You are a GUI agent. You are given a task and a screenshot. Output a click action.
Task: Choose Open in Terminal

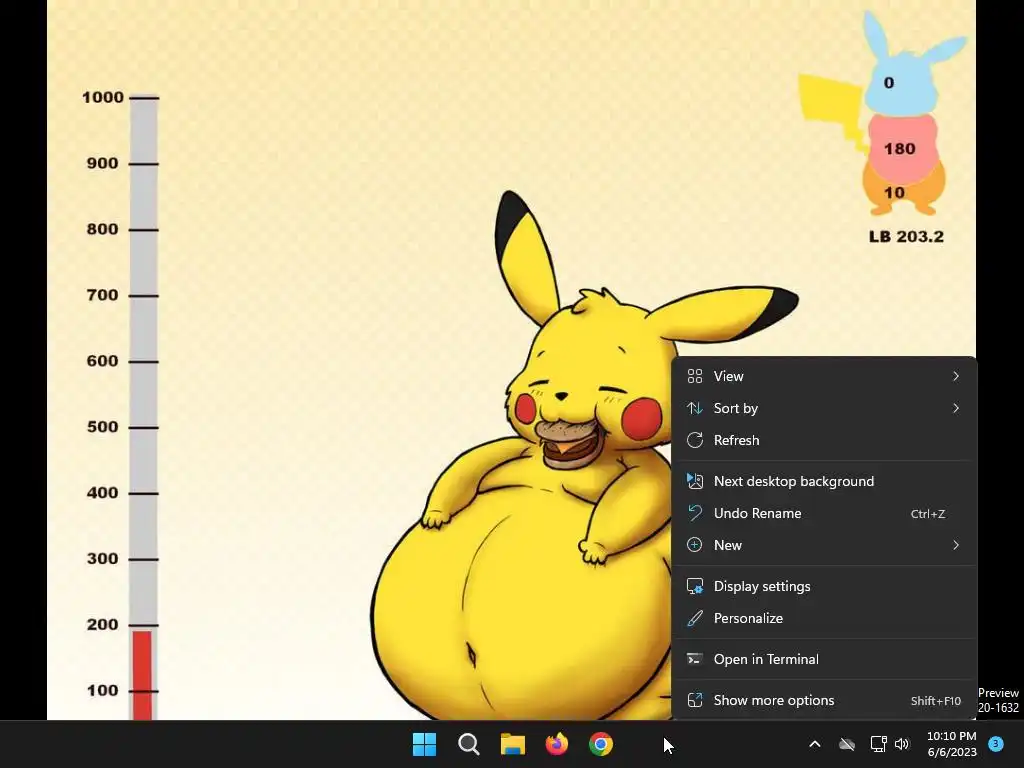tap(824, 660)
